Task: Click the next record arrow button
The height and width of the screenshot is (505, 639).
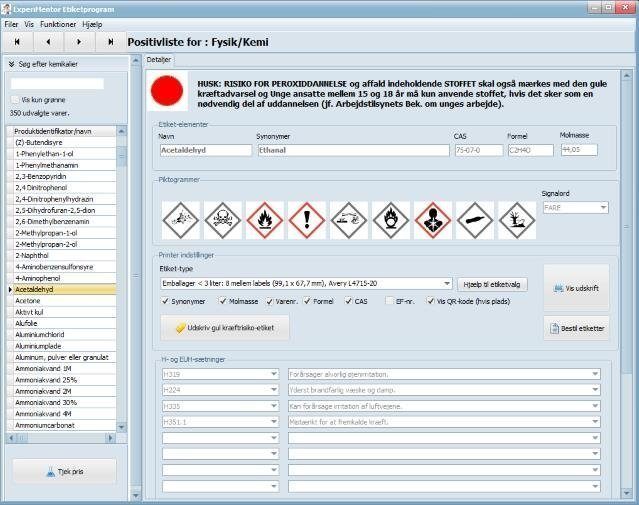Action: click(x=79, y=42)
